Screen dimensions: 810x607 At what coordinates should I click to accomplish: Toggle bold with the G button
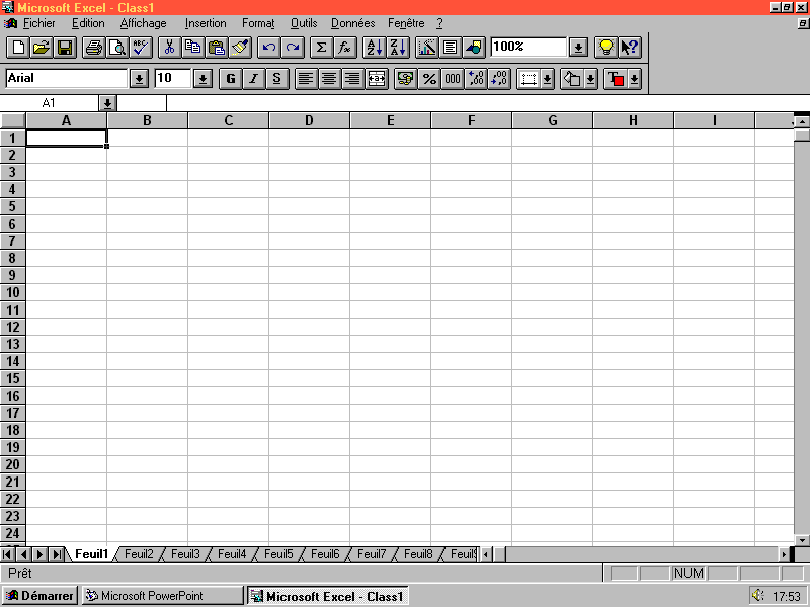click(x=230, y=79)
